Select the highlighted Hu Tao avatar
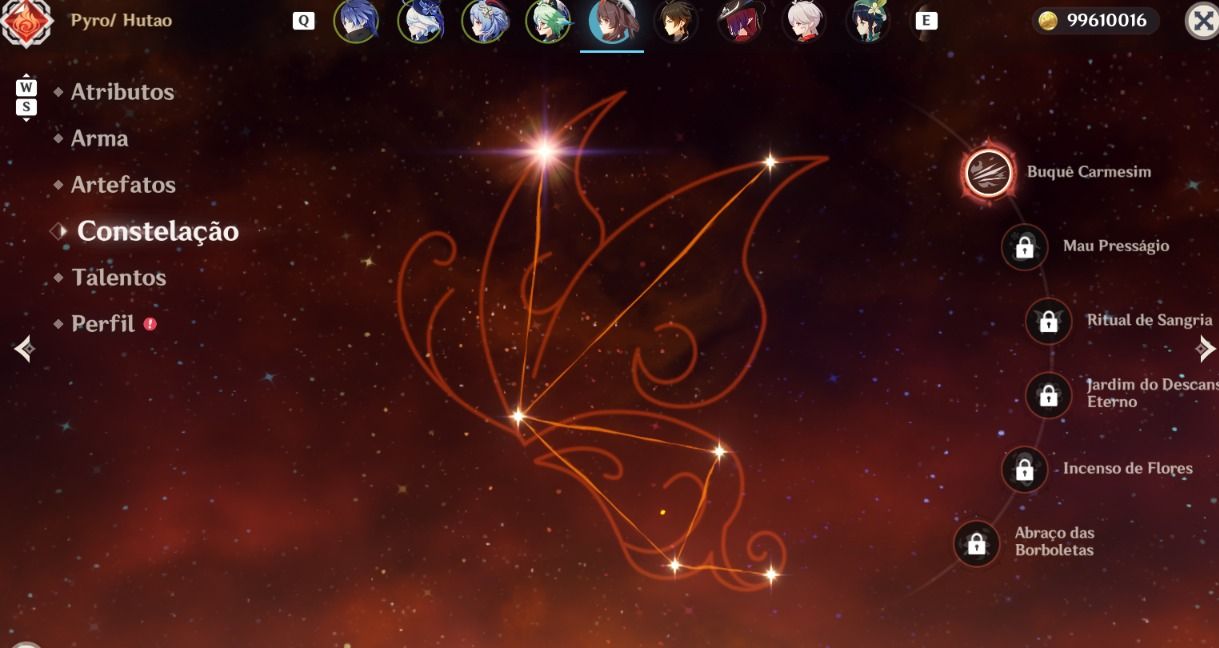The width and height of the screenshot is (1219, 648). 612,22
